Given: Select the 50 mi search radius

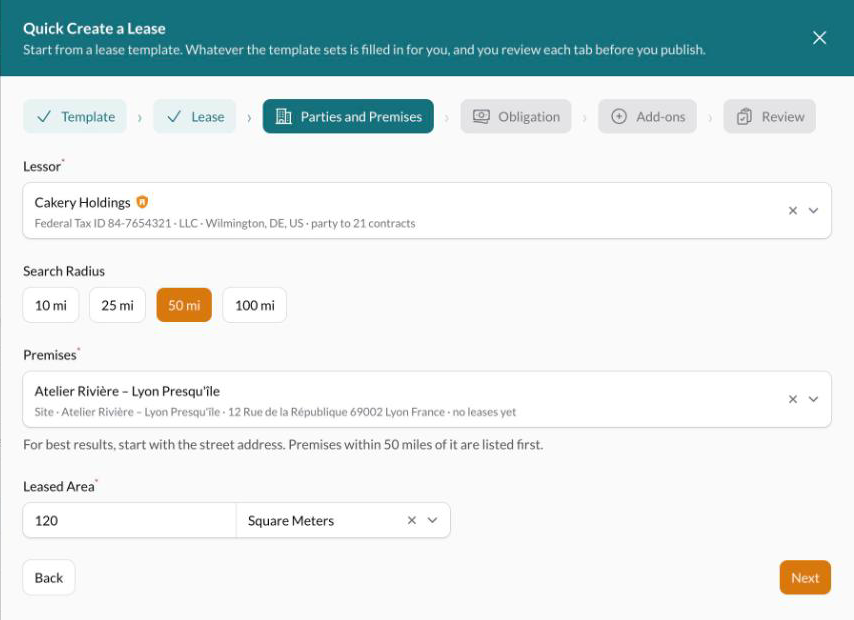Looking at the screenshot, I should pyautogui.click(x=184, y=305).
